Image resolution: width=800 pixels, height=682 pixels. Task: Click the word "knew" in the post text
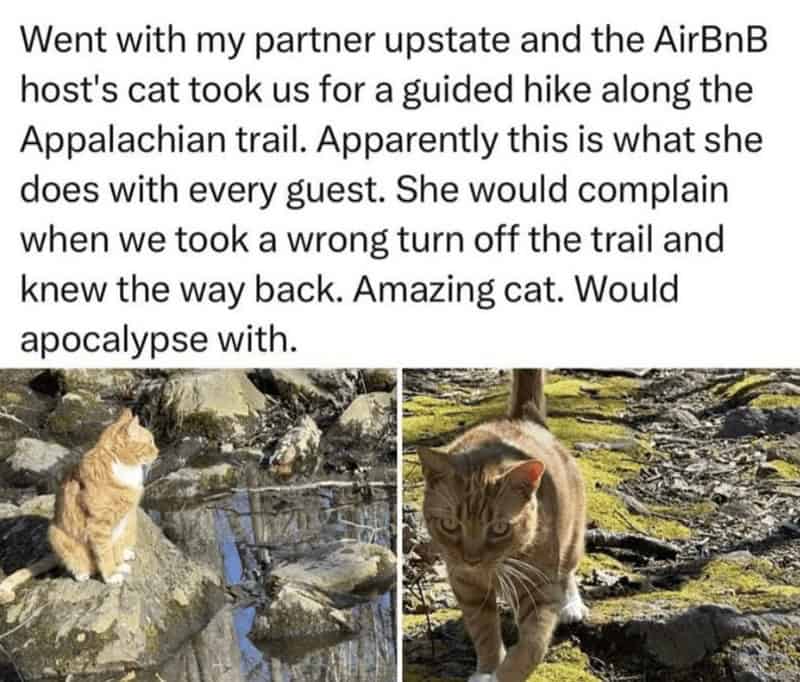point(64,289)
